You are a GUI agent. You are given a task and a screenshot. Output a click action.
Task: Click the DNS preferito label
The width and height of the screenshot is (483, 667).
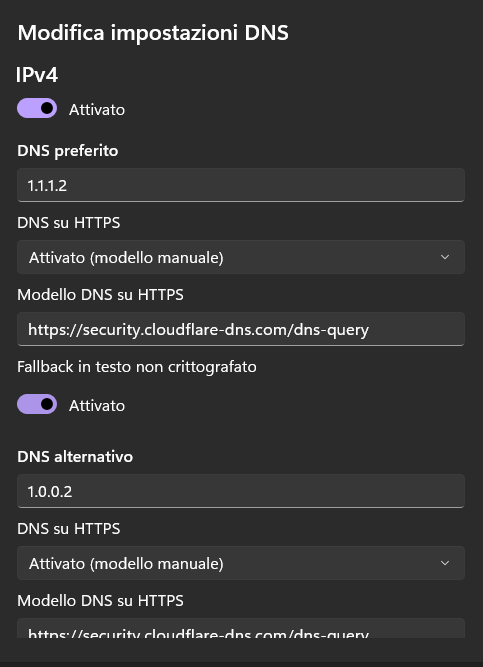(68, 151)
